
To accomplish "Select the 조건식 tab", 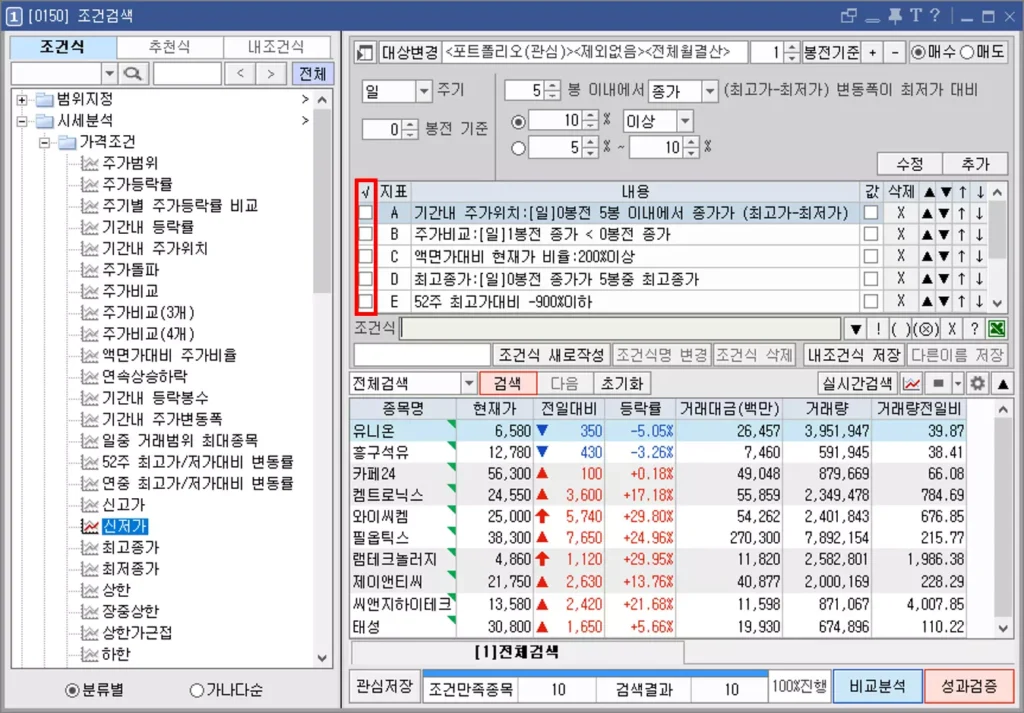I will pos(63,47).
